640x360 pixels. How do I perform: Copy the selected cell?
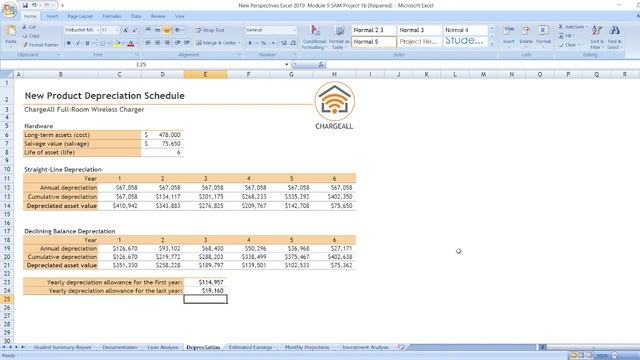pyautogui.click(x=31, y=36)
